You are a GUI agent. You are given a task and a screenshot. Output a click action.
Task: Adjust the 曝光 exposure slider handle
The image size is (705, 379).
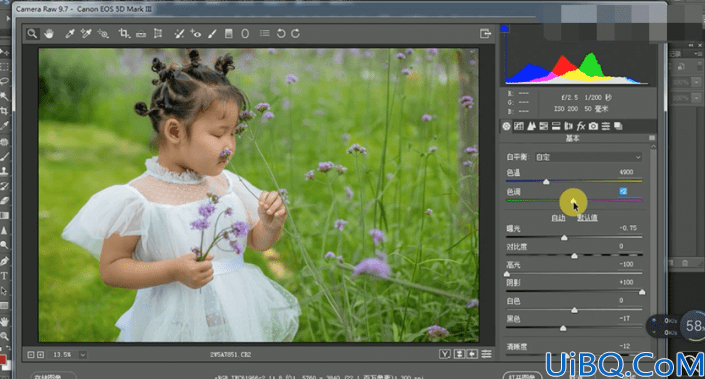[564, 237]
